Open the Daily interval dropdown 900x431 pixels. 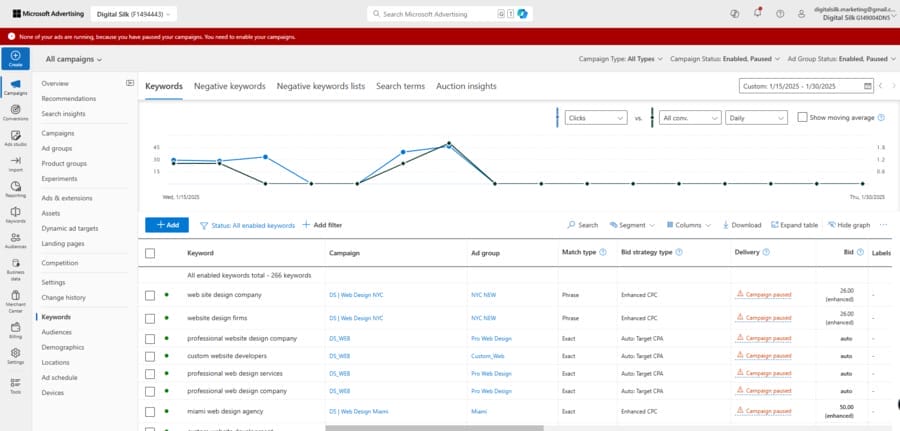(756, 118)
